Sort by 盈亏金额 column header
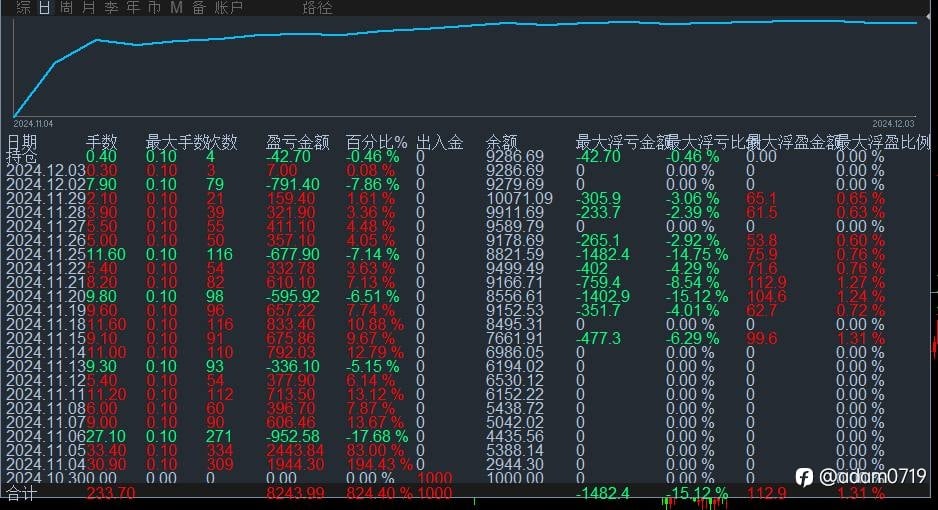The image size is (938, 510). click(x=297, y=142)
